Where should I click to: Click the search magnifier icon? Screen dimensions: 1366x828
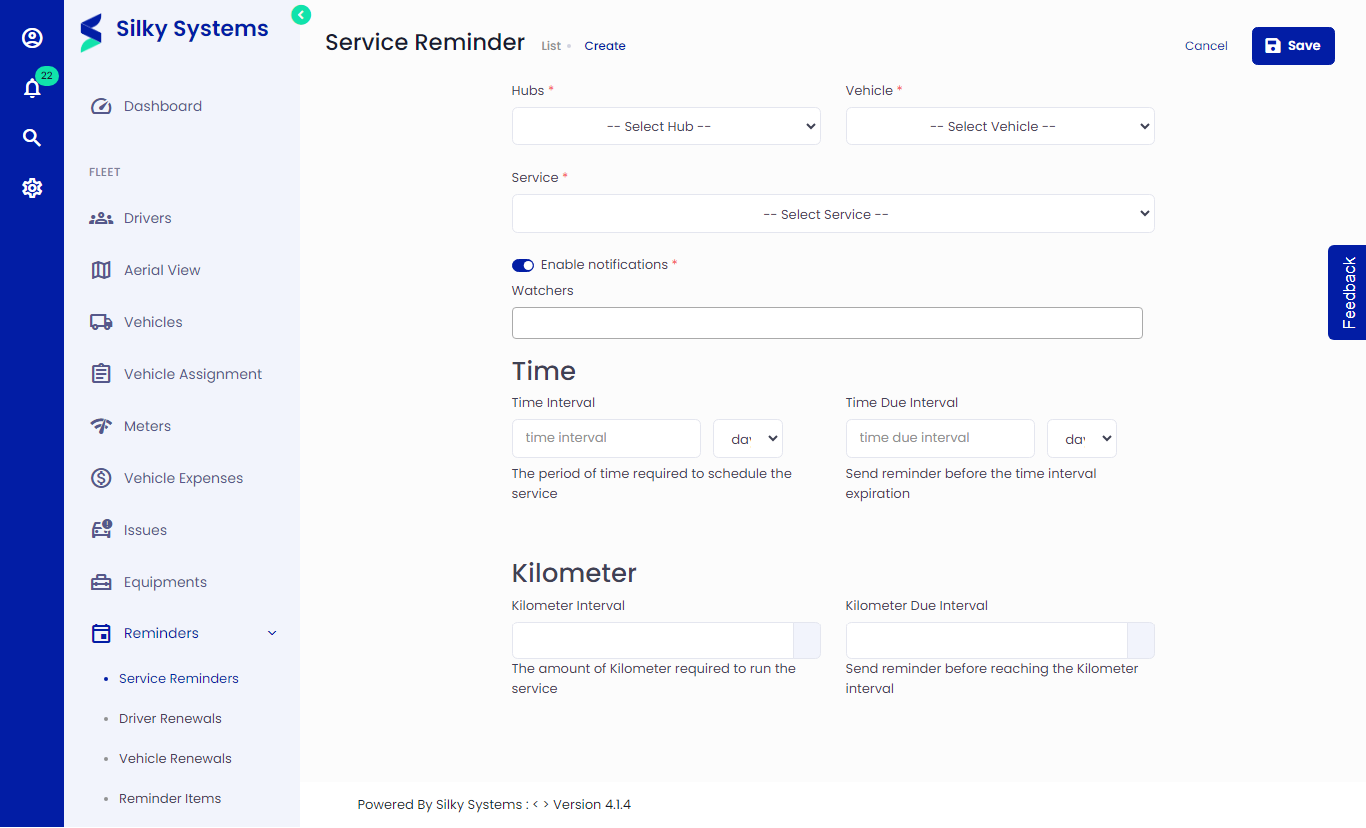(x=32, y=137)
